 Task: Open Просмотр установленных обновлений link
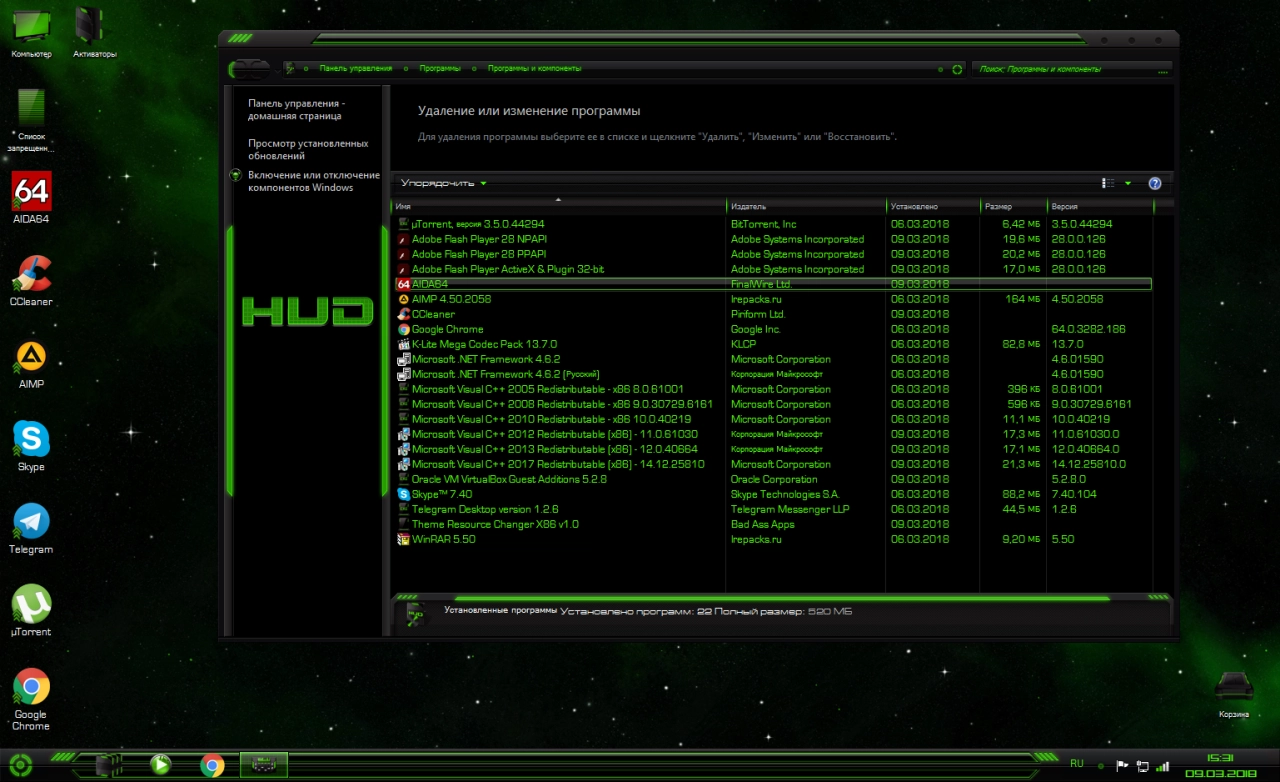(308, 149)
